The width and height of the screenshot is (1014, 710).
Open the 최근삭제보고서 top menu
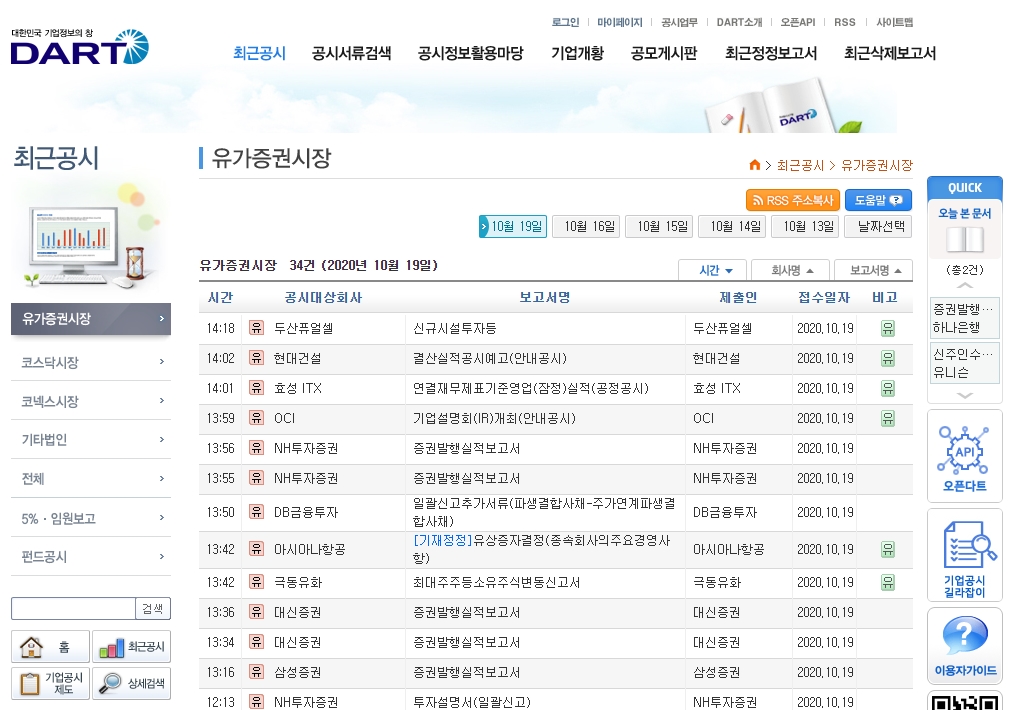tap(890, 53)
